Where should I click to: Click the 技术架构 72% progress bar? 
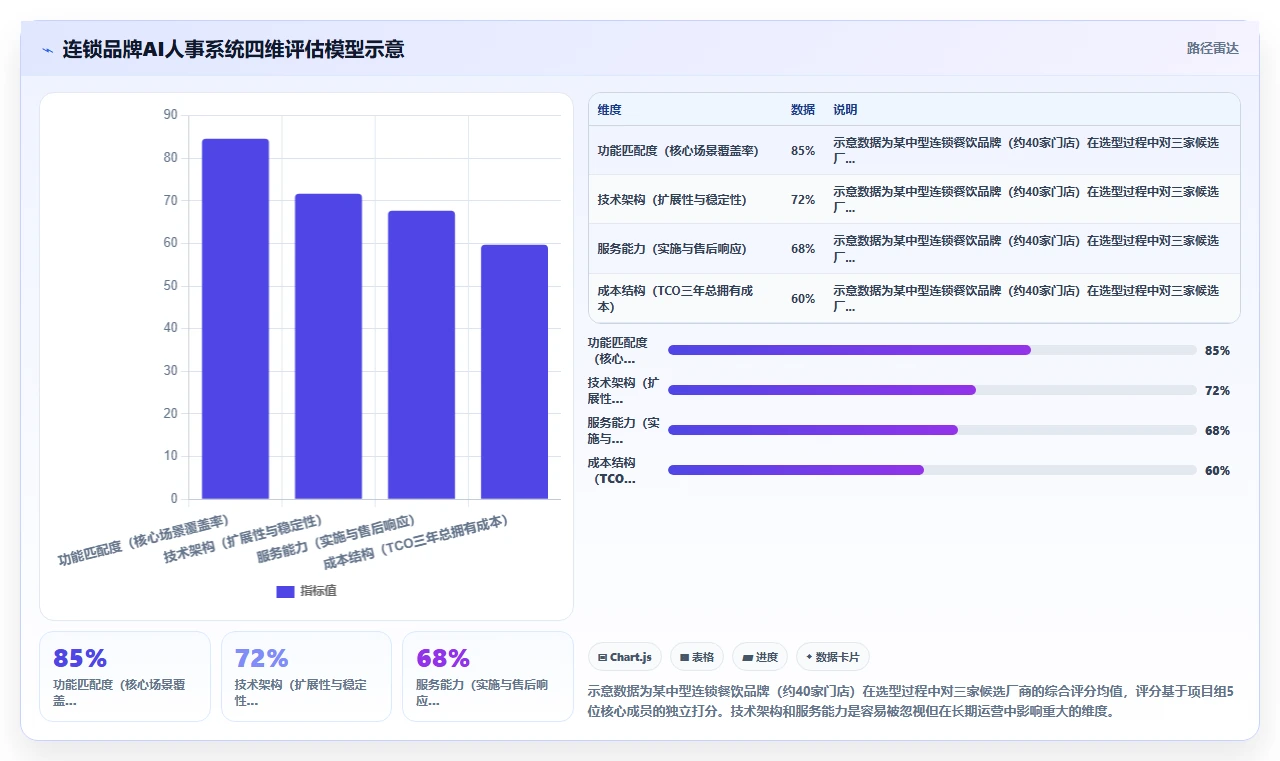pos(932,390)
